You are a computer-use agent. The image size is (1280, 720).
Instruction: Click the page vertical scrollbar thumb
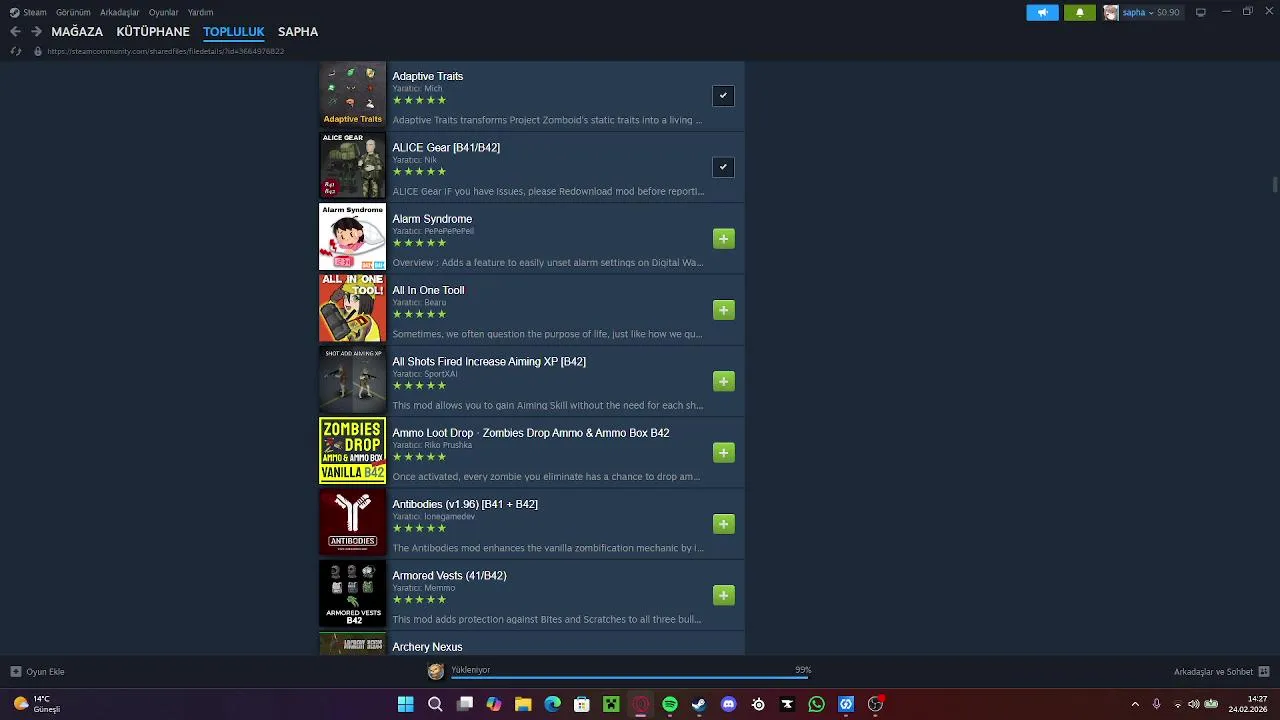pos(1274,186)
